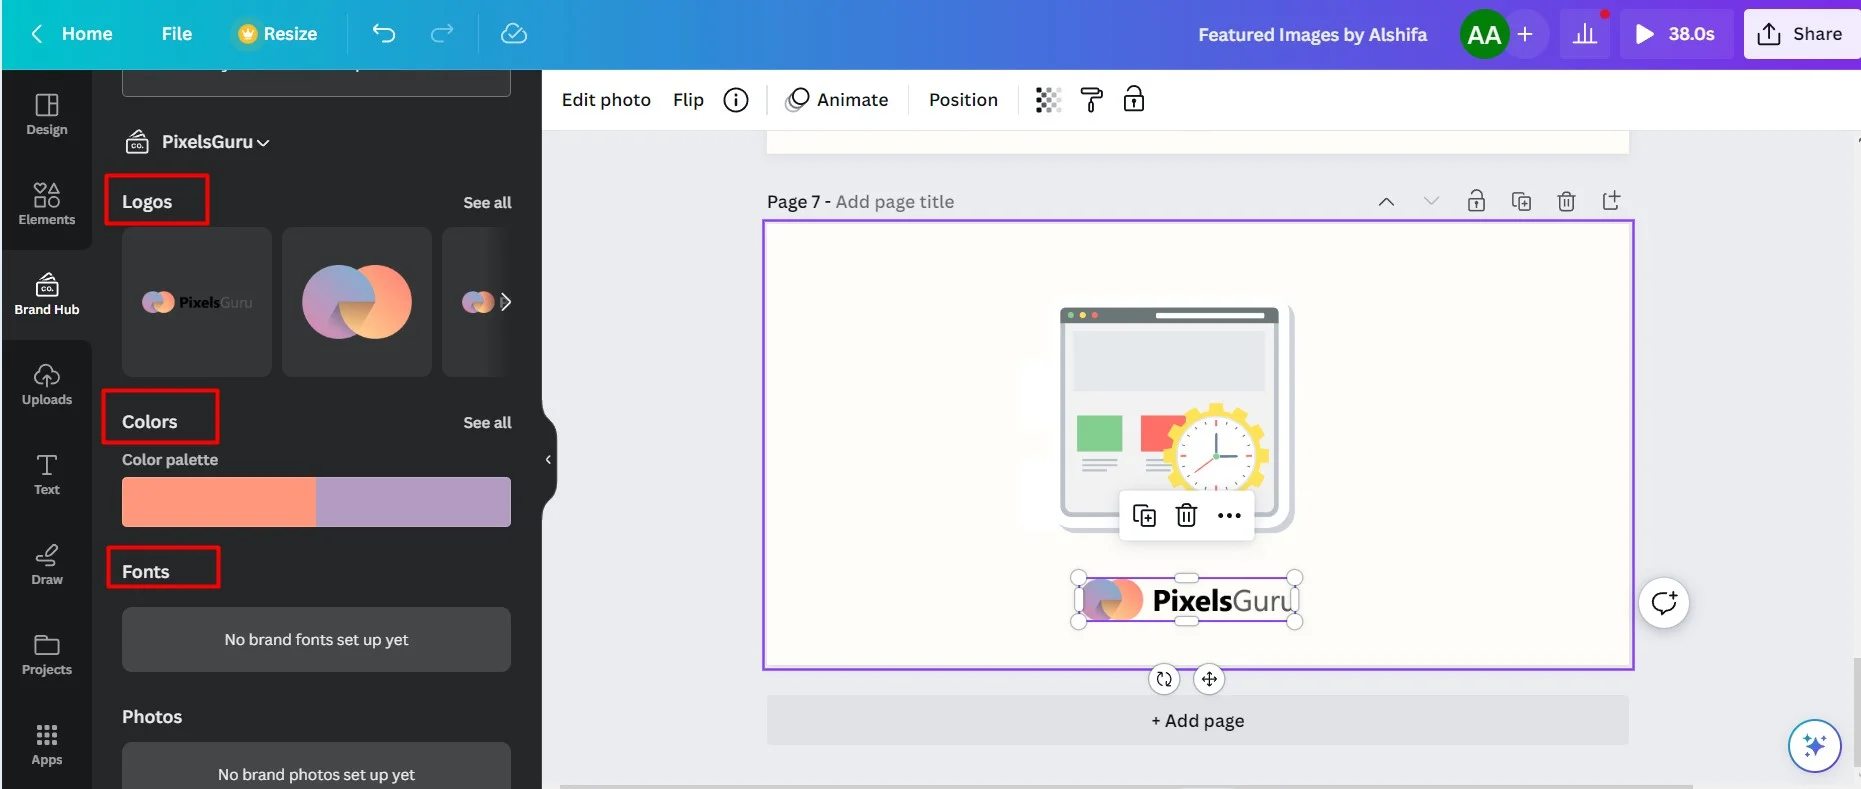This screenshot has height=789, width=1861.
Task: Delete Page 7
Action: click(1566, 201)
